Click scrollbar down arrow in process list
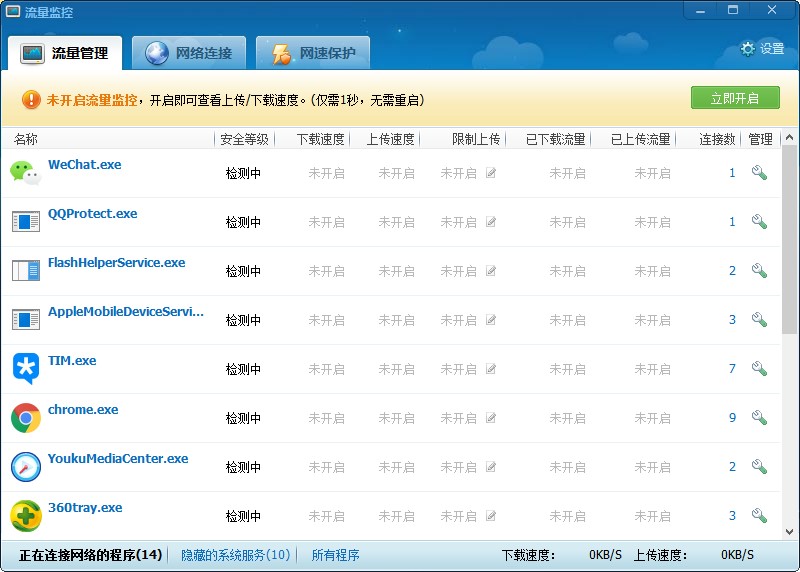The height and width of the screenshot is (572, 800). (x=790, y=532)
